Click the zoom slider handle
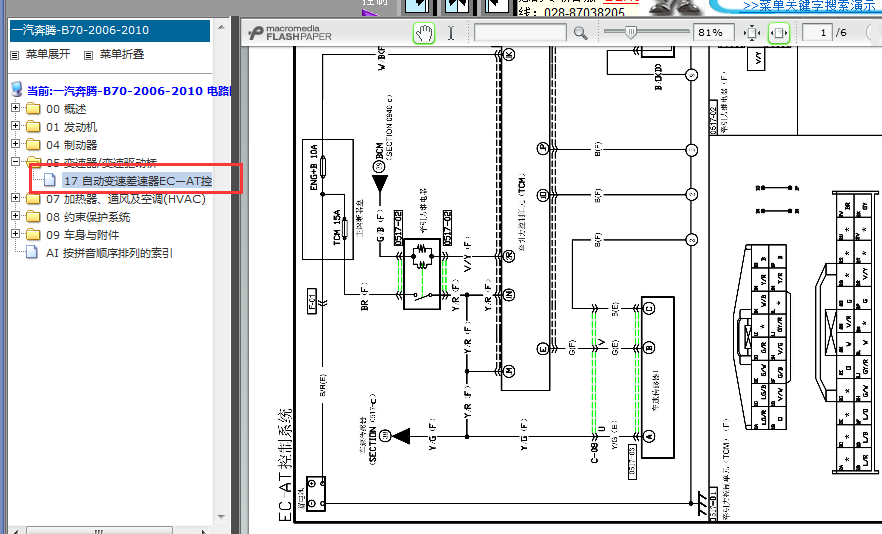Screen dimensions: 882x534 click(x=631, y=33)
